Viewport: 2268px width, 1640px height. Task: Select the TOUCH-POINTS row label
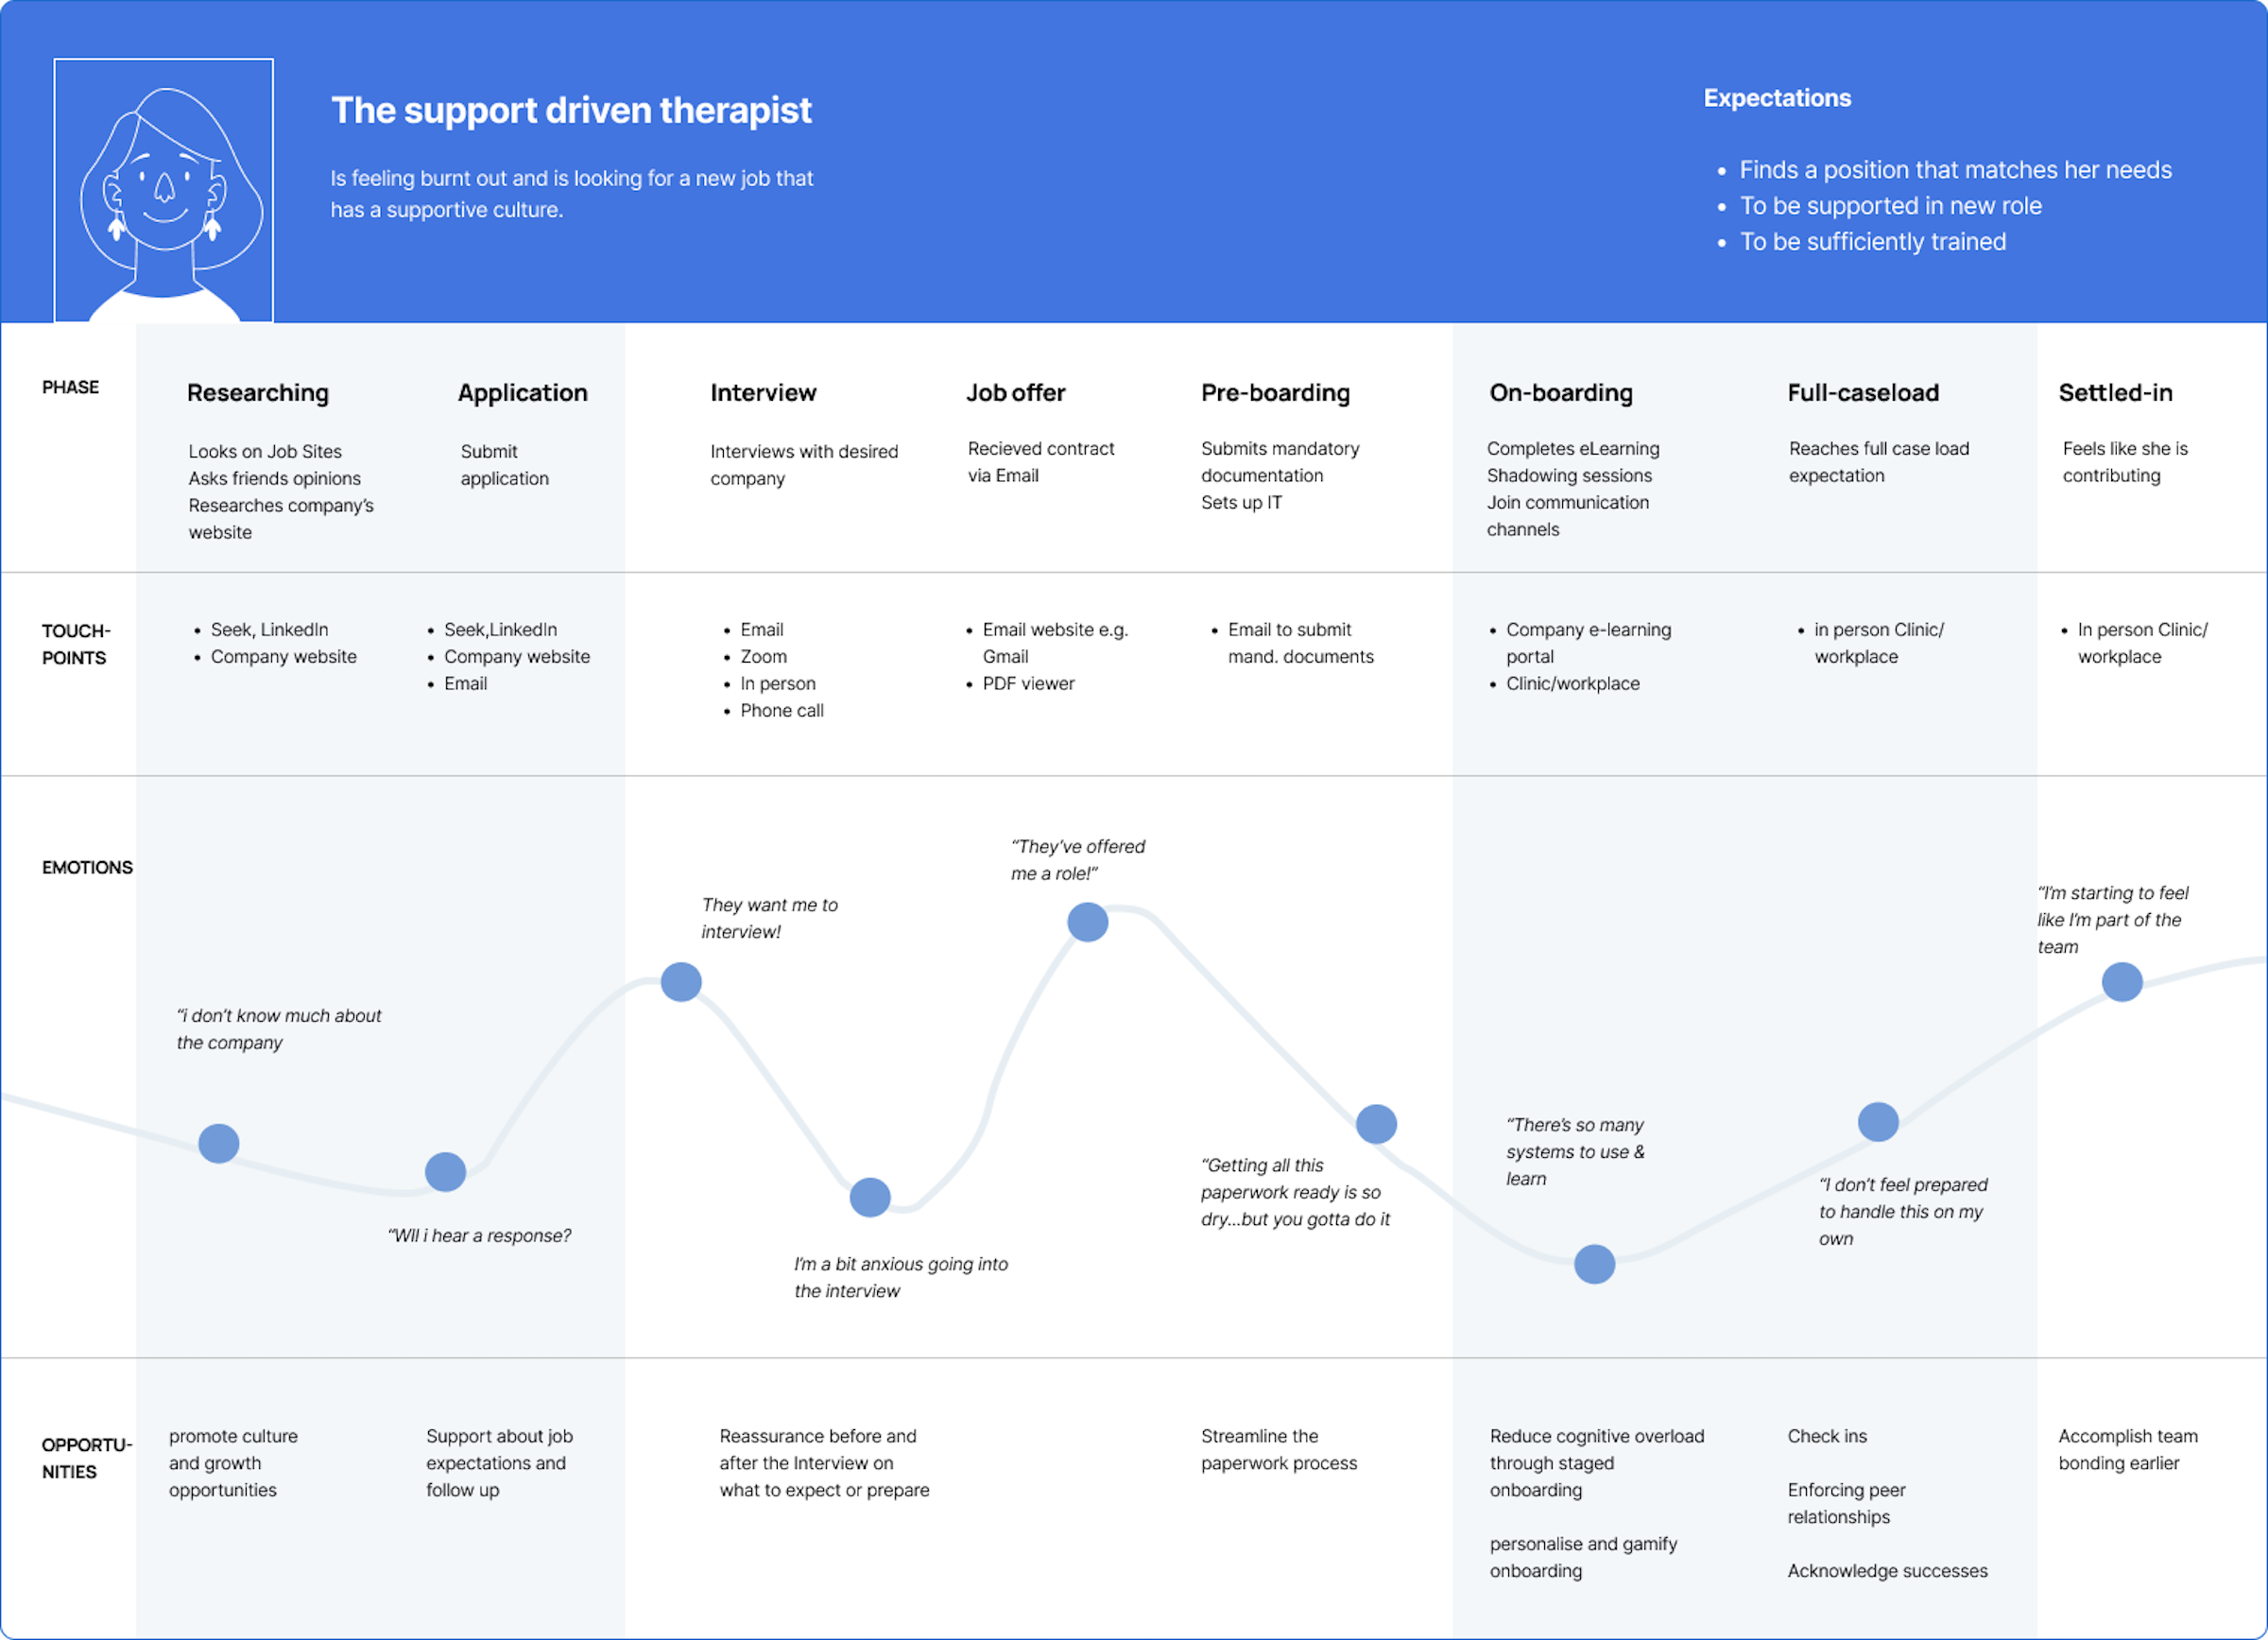(75, 644)
